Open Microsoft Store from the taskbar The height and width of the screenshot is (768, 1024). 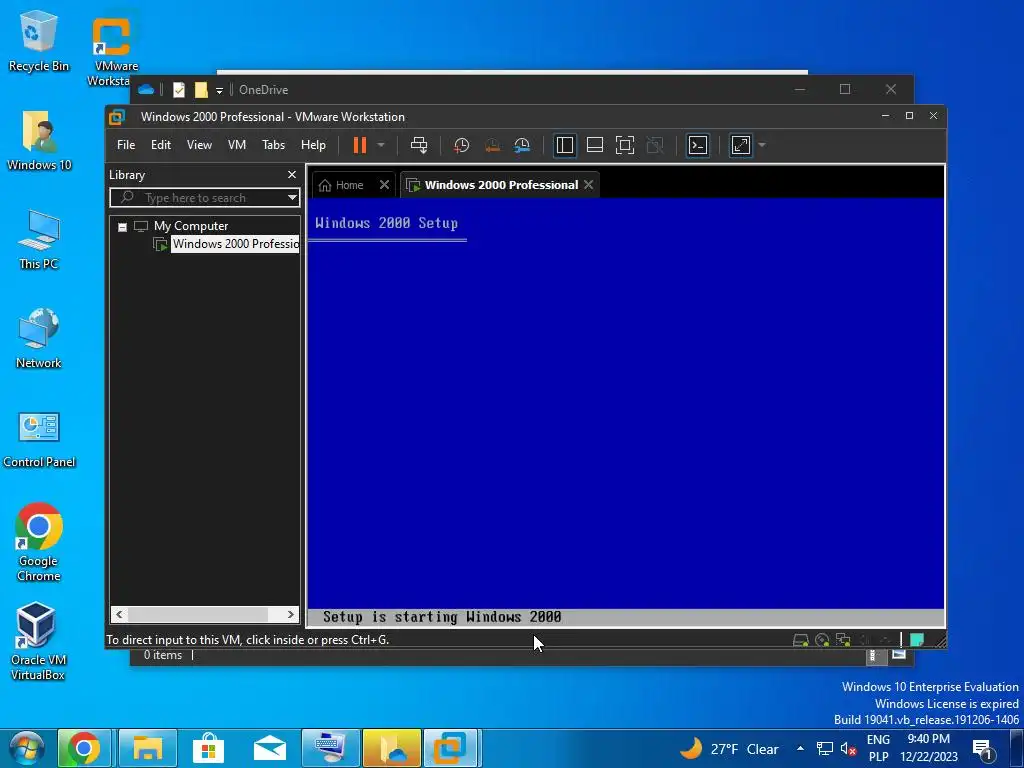point(209,748)
